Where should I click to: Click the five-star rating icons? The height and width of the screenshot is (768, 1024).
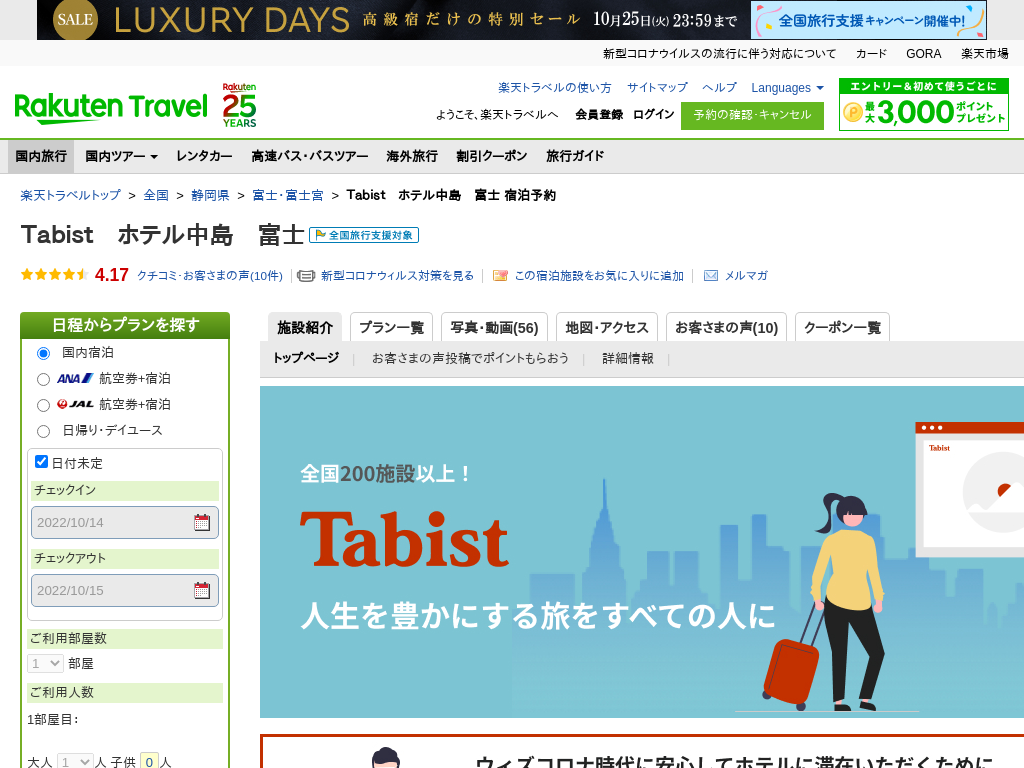point(55,275)
